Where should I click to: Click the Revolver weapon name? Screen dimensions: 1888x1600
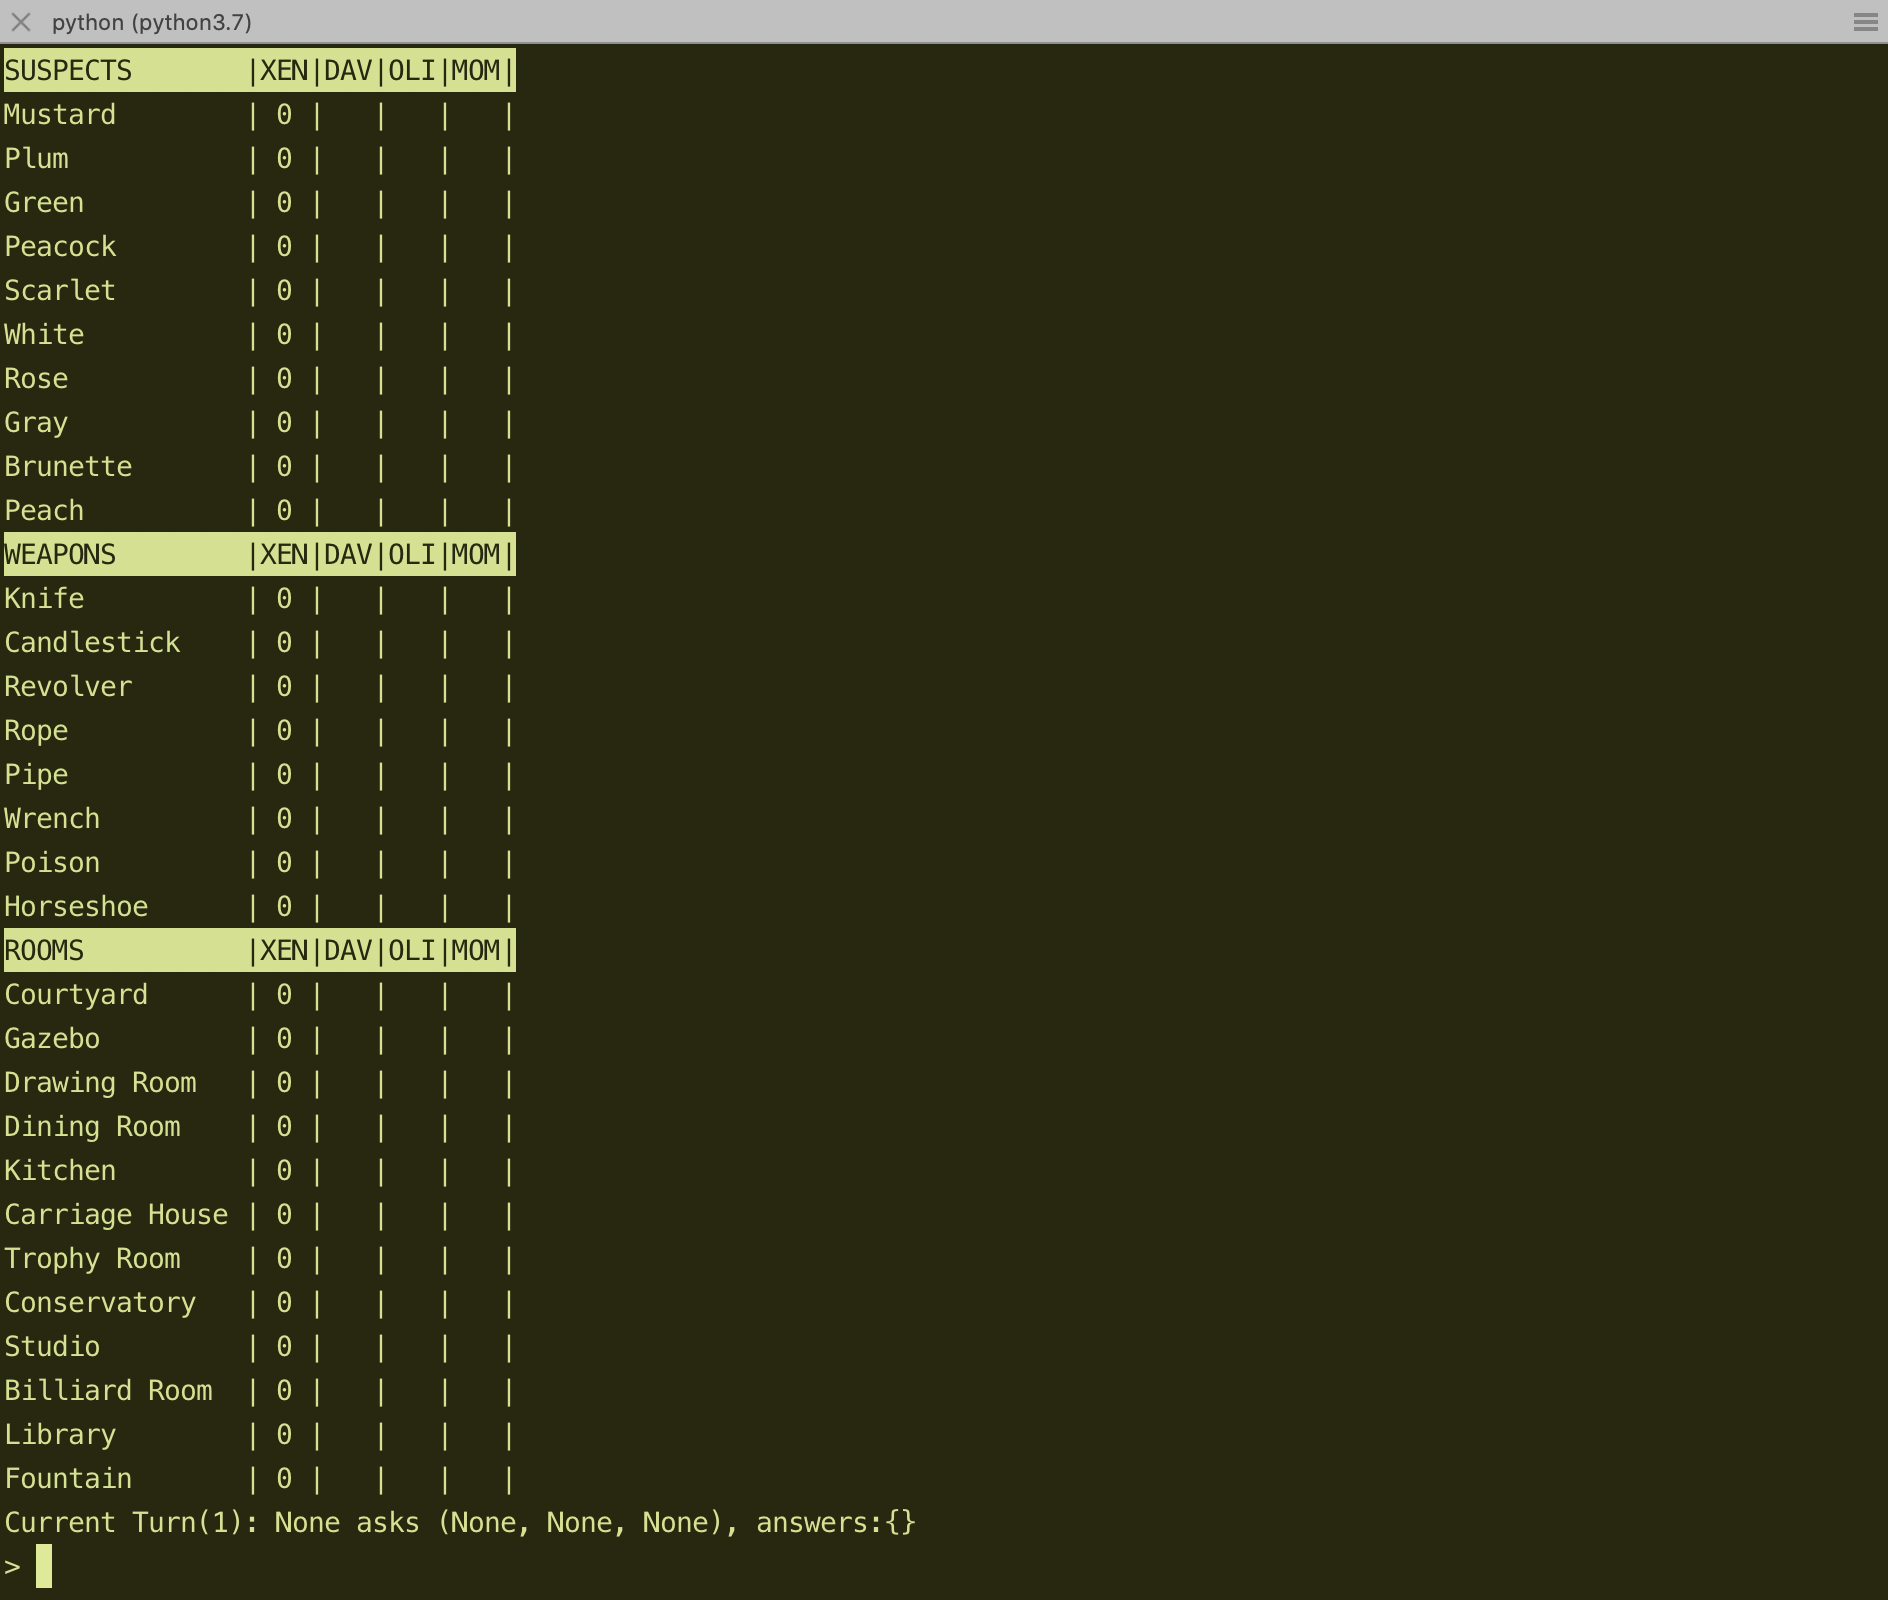click(x=68, y=687)
